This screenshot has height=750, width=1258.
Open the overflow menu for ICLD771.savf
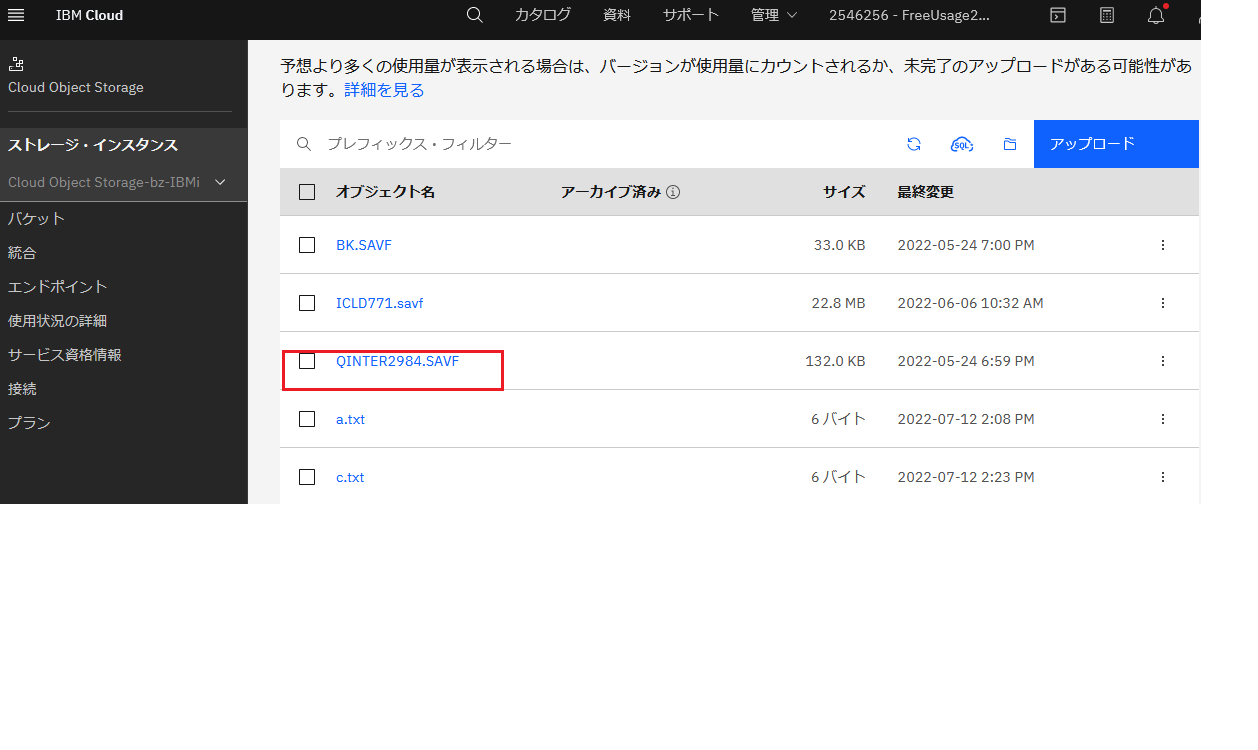click(x=1162, y=302)
